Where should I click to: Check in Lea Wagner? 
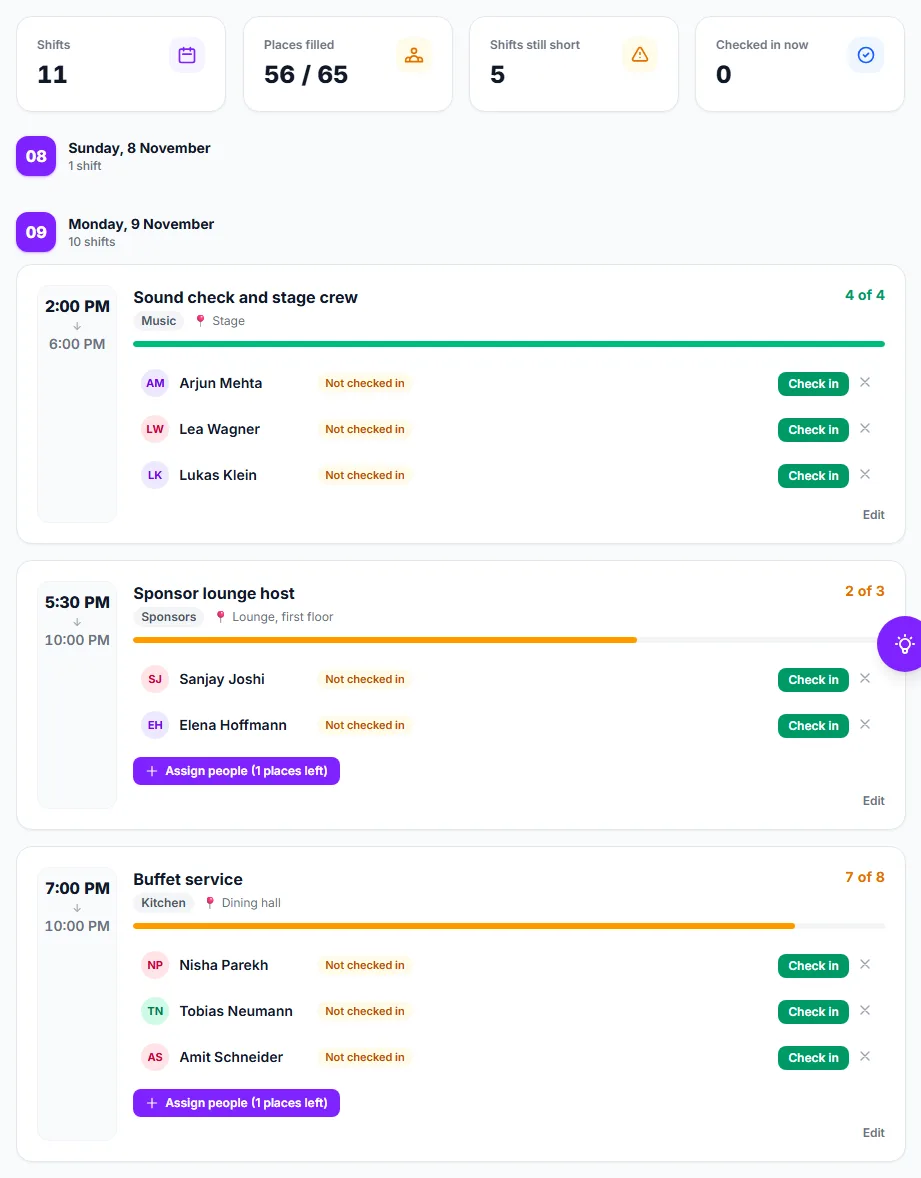pos(814,430)
